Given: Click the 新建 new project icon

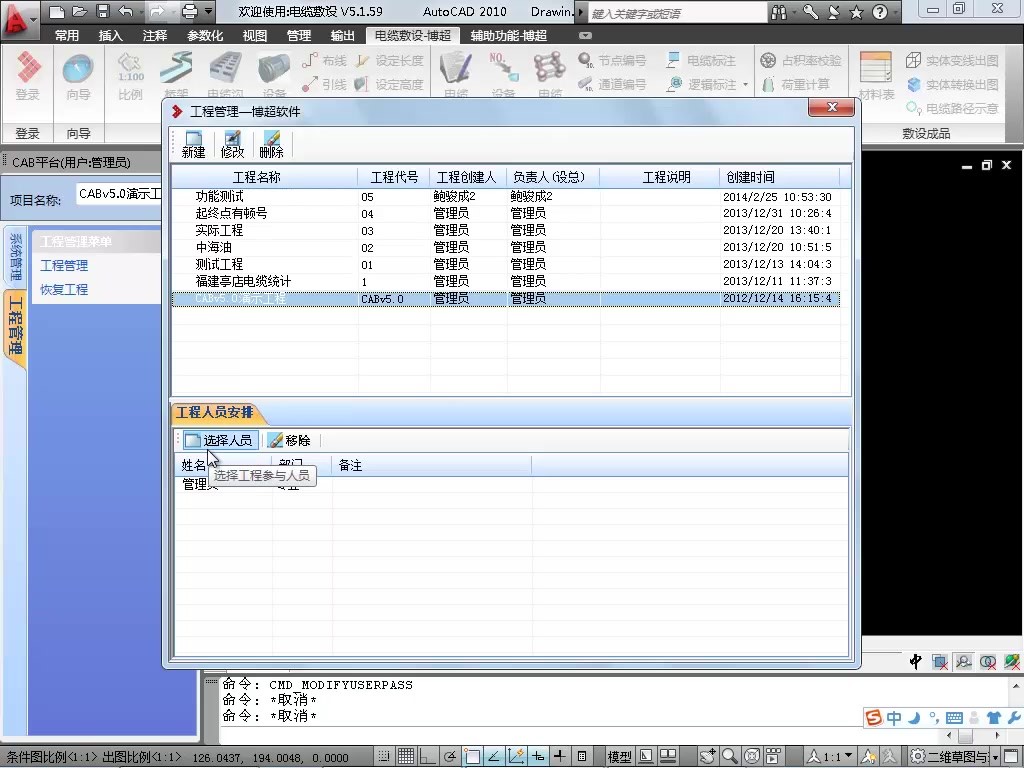Looking at the screenshot, I should pyautogui.click(x=193, y=144).
